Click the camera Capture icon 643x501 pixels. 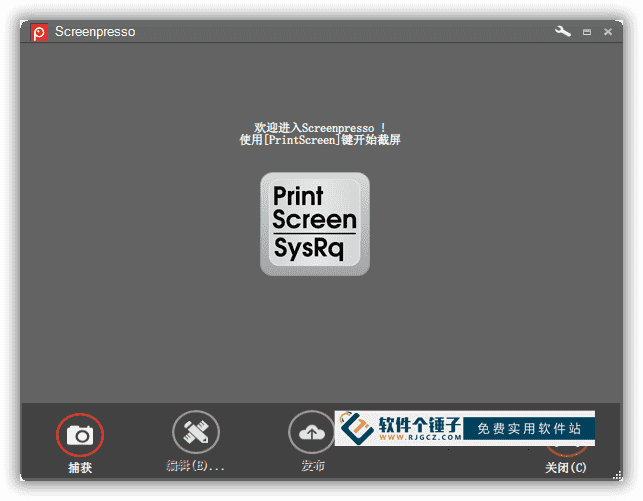pyautogui.click(x=80, y=435)
